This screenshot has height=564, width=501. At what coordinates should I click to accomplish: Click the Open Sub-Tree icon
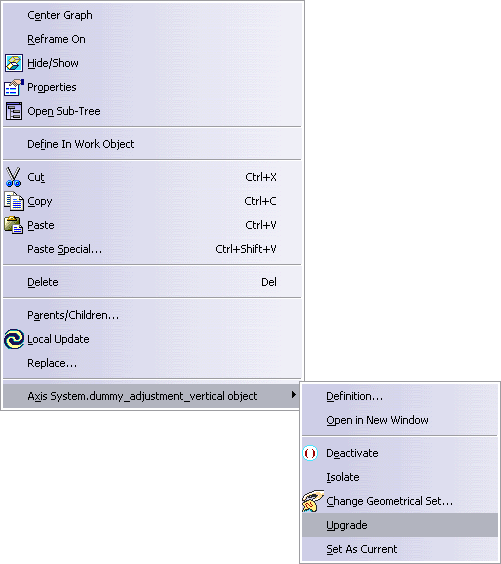(x=14, y=111)
